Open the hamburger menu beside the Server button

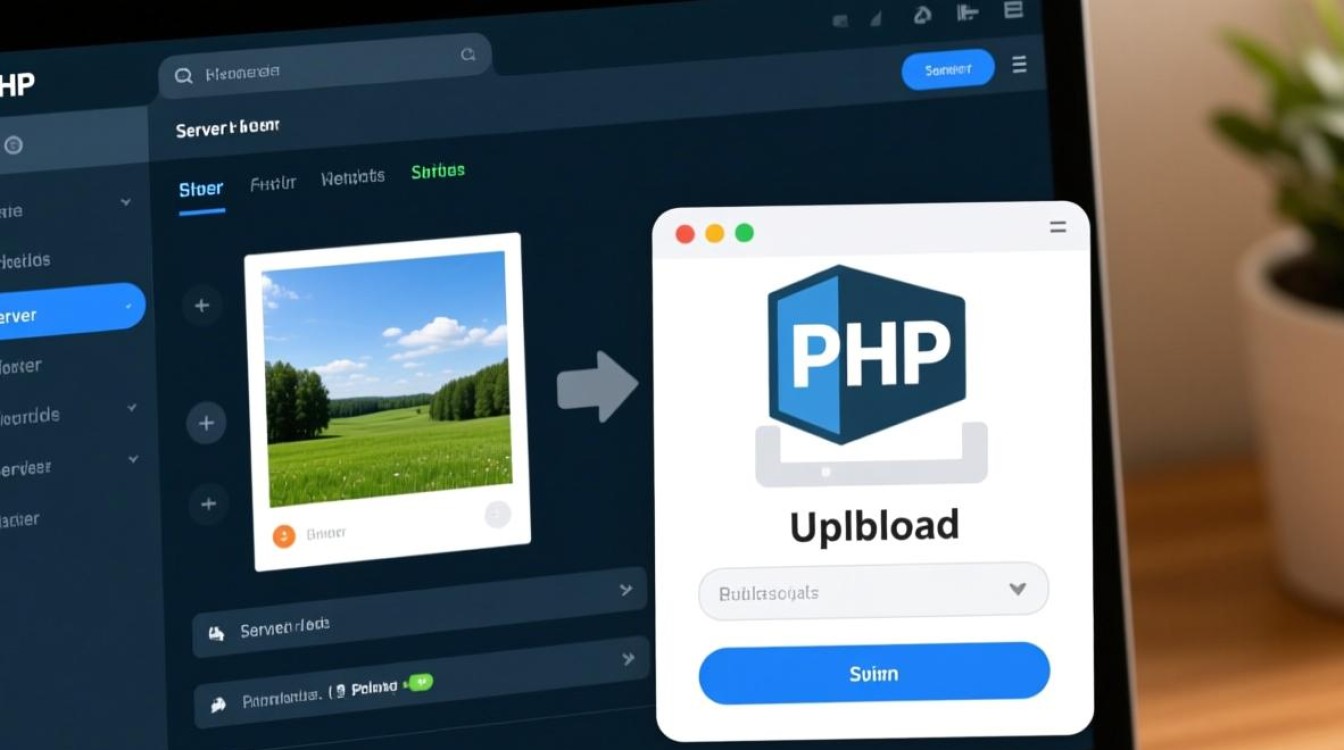[1019, 64]
